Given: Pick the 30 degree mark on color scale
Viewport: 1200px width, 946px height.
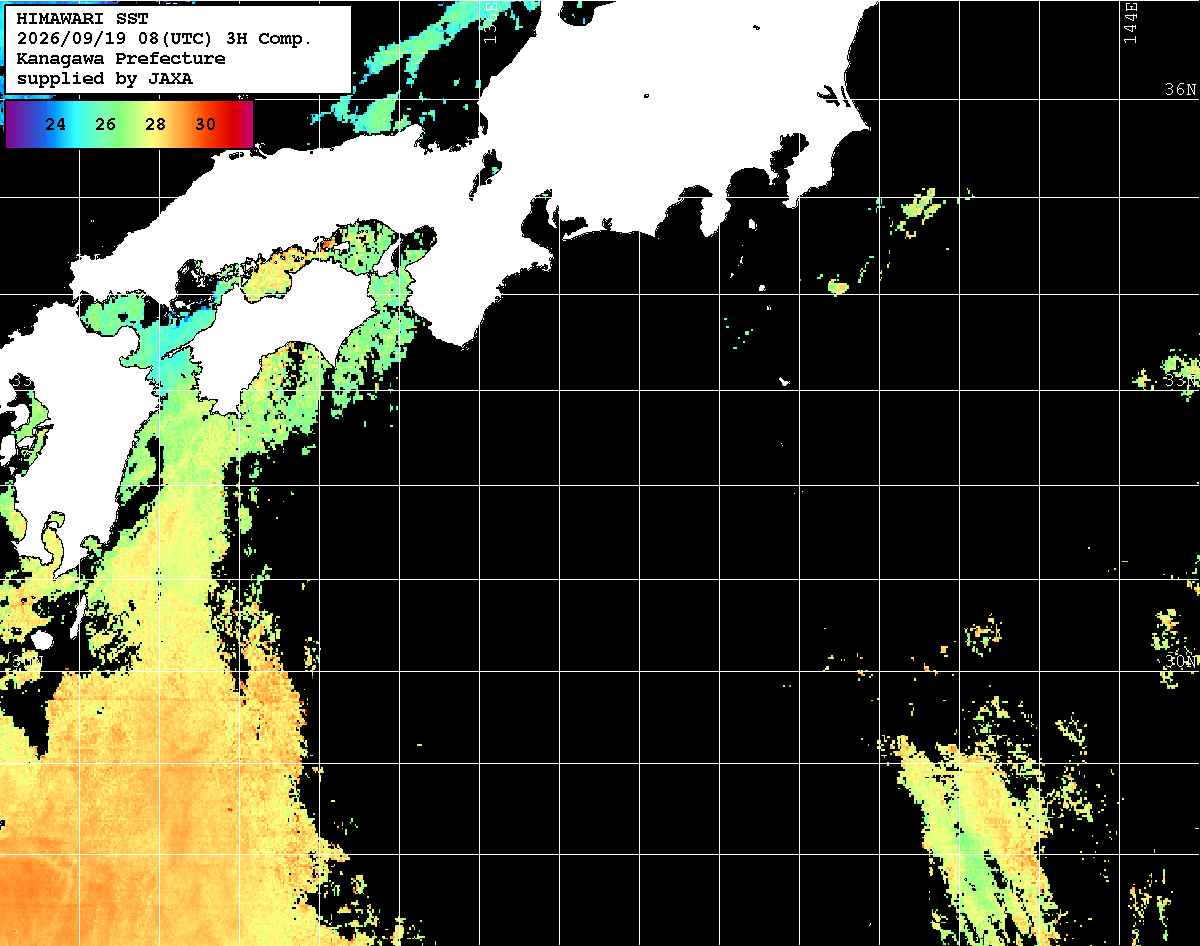Looking at the screenshot, I should 205,125.
